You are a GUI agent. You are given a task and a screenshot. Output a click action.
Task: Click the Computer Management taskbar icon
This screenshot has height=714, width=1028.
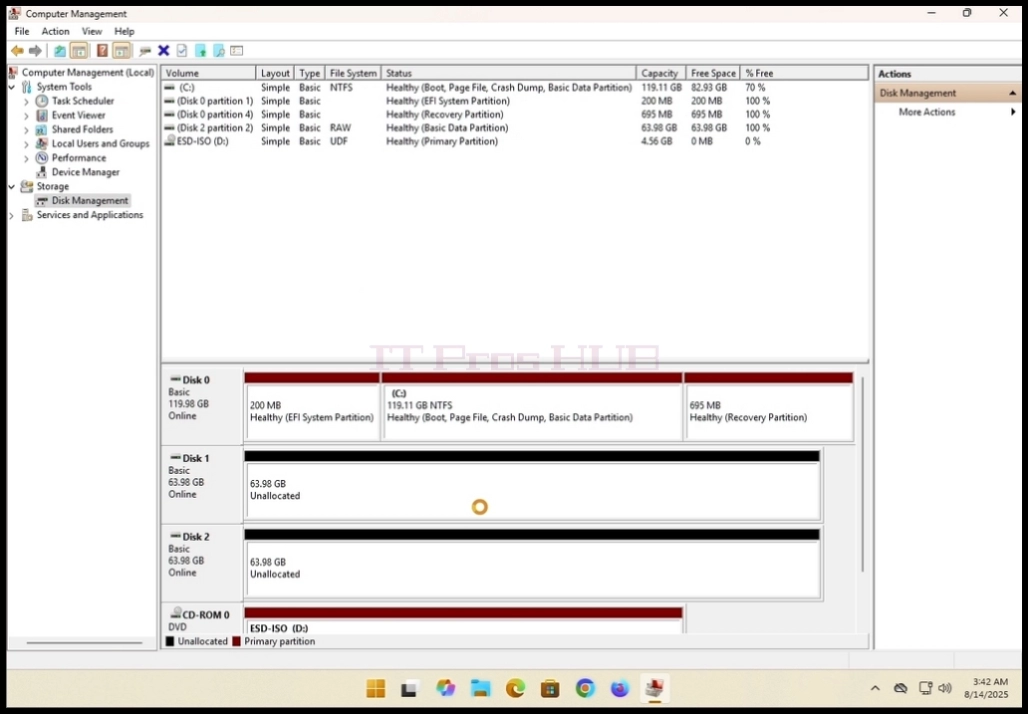(x=654, y=688)
